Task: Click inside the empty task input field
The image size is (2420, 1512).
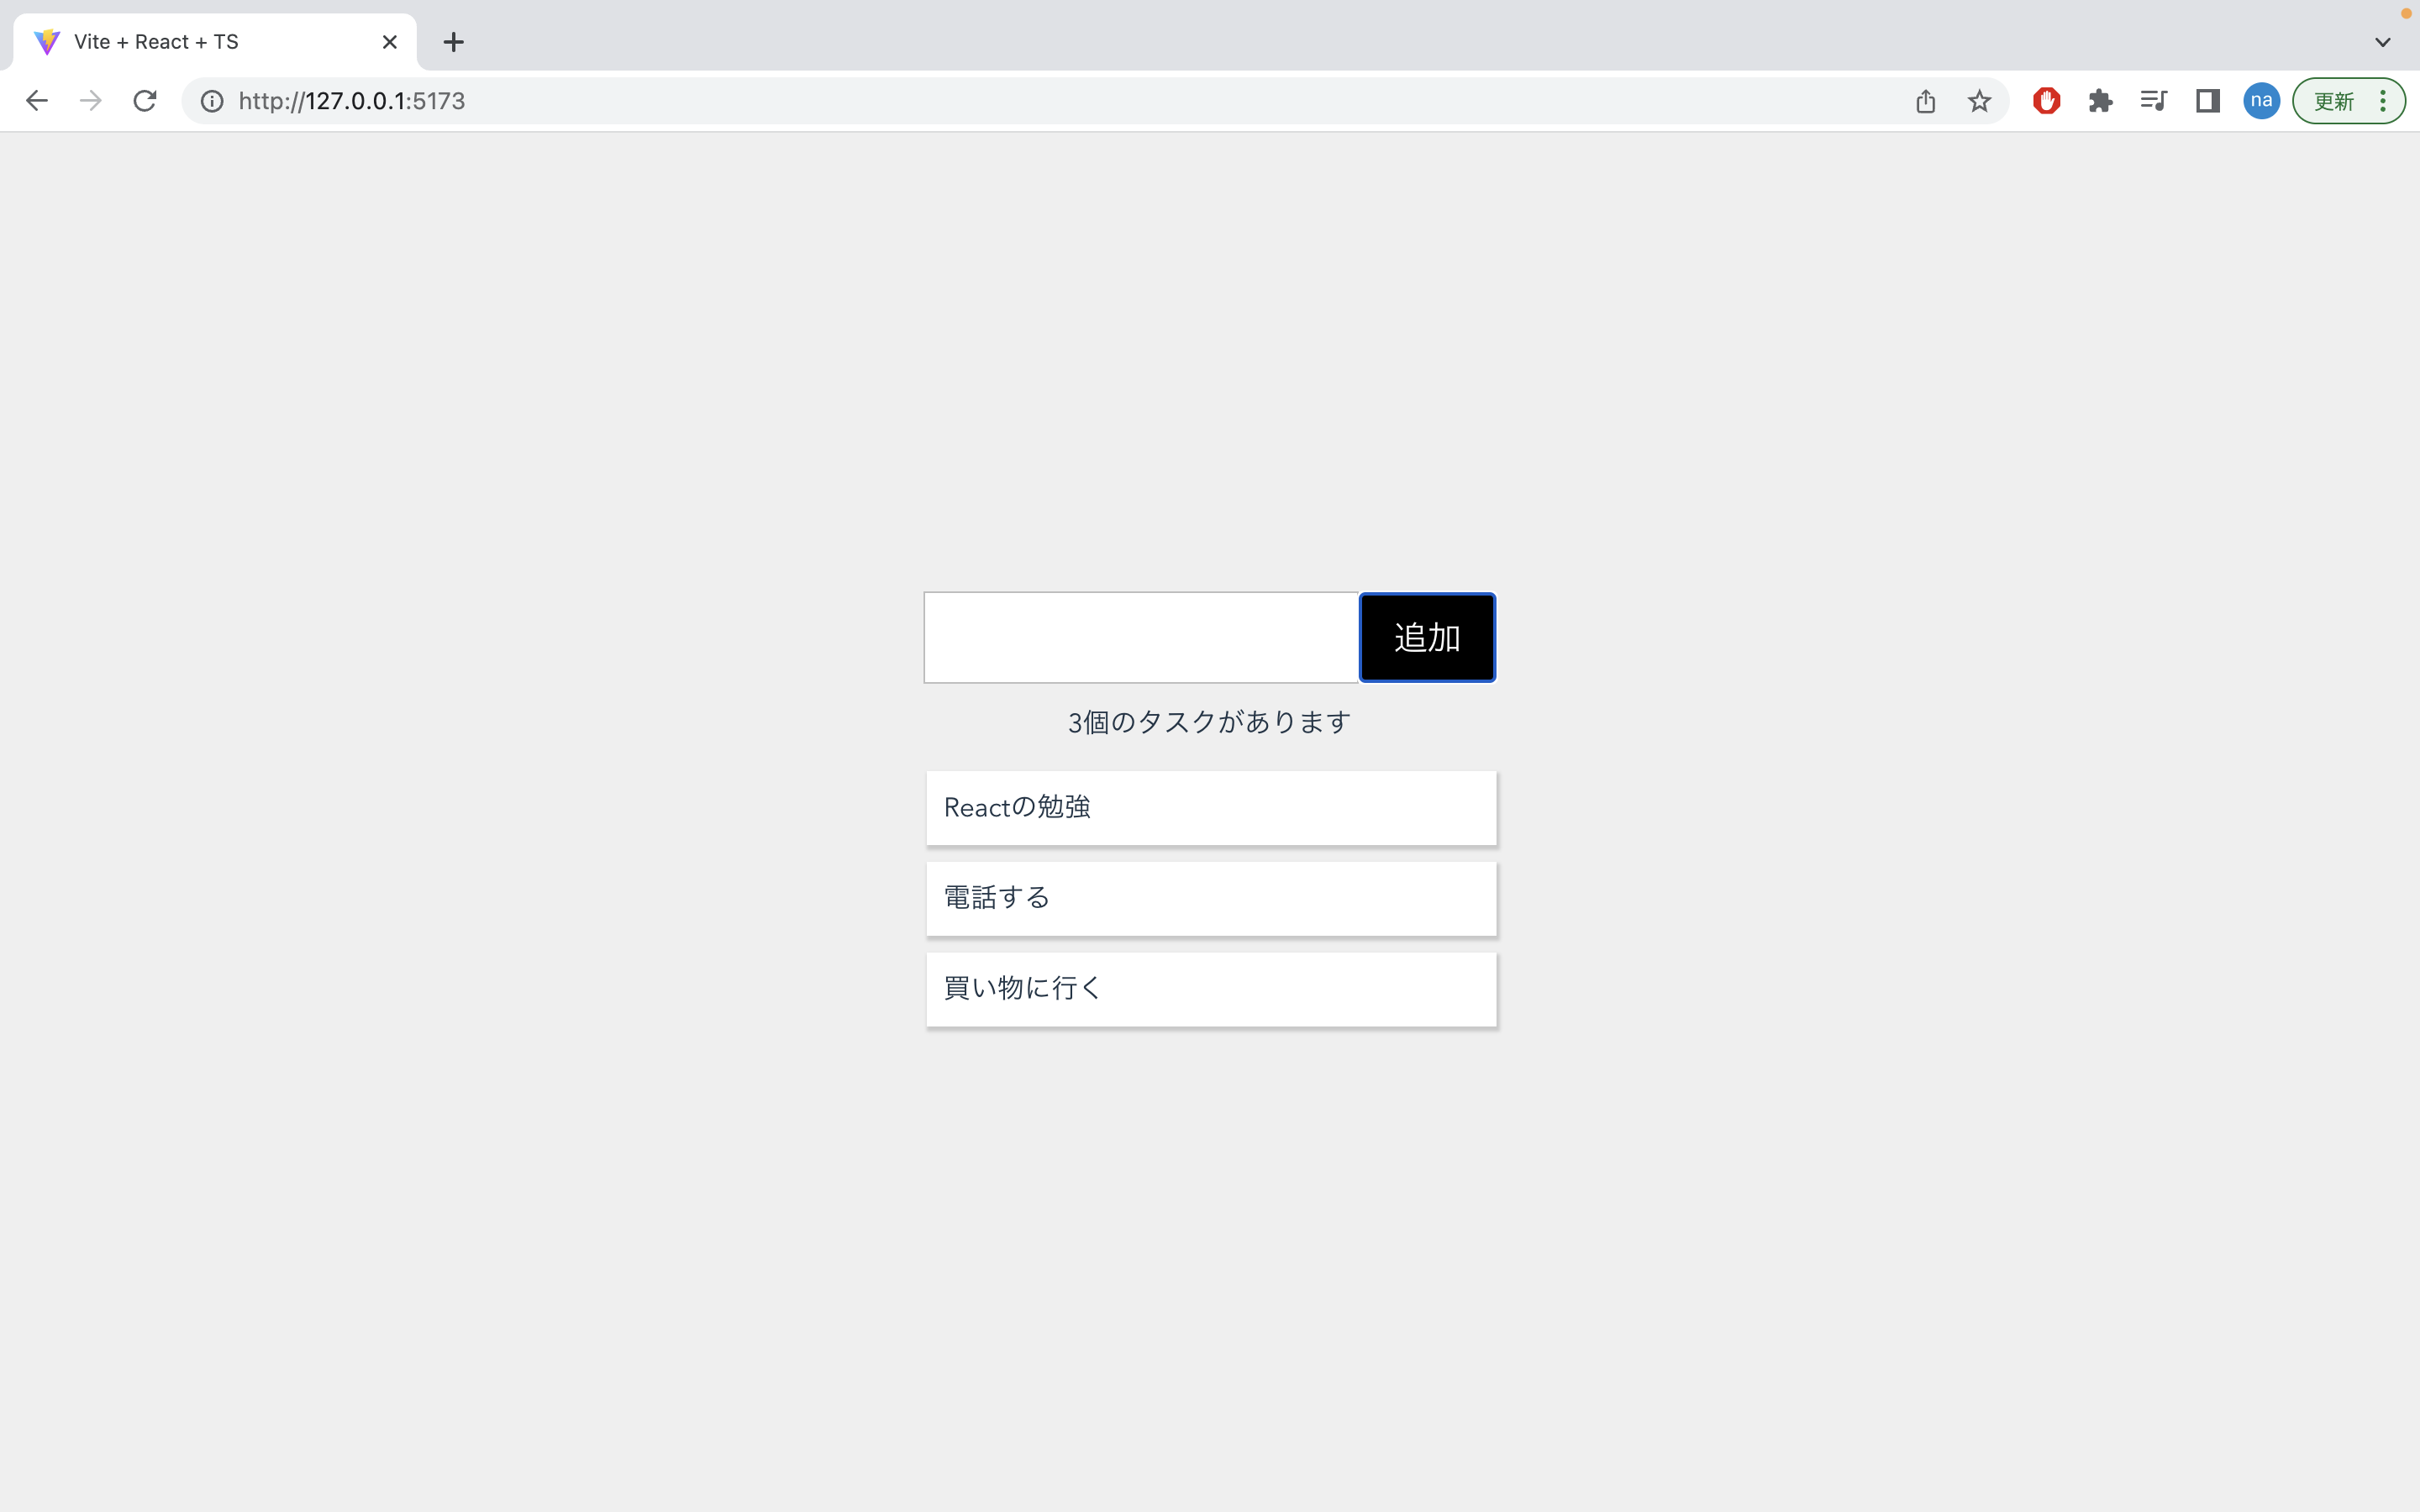Action: click(1140, 637)
